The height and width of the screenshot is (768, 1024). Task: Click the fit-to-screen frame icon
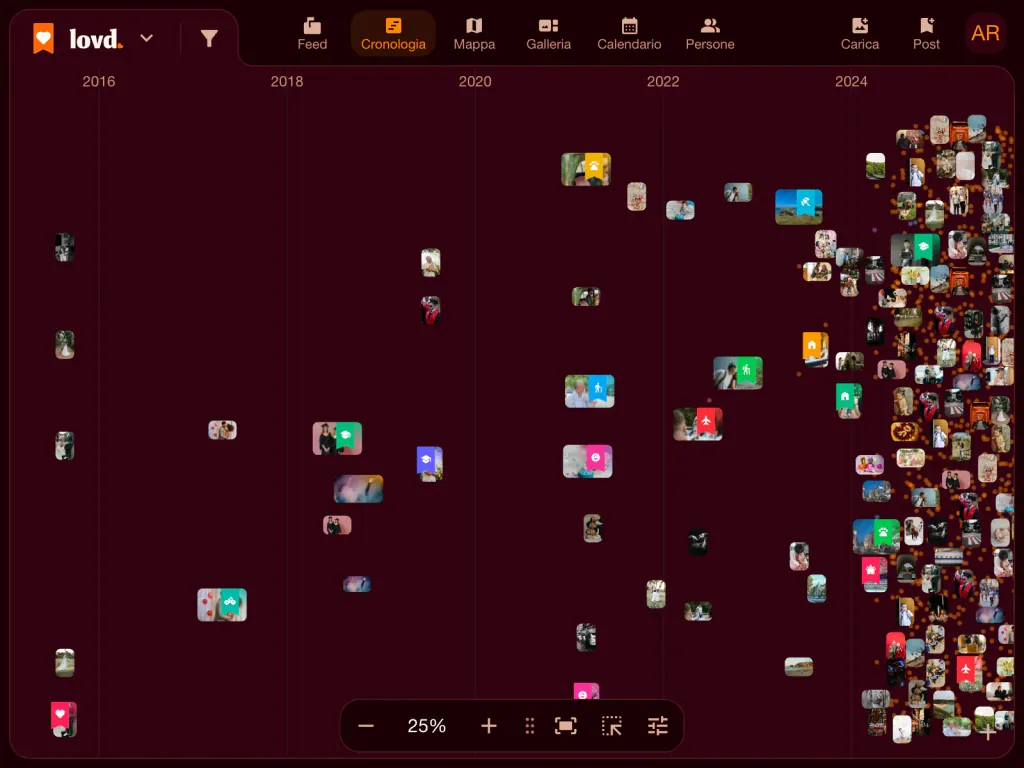tap(566, 726)
